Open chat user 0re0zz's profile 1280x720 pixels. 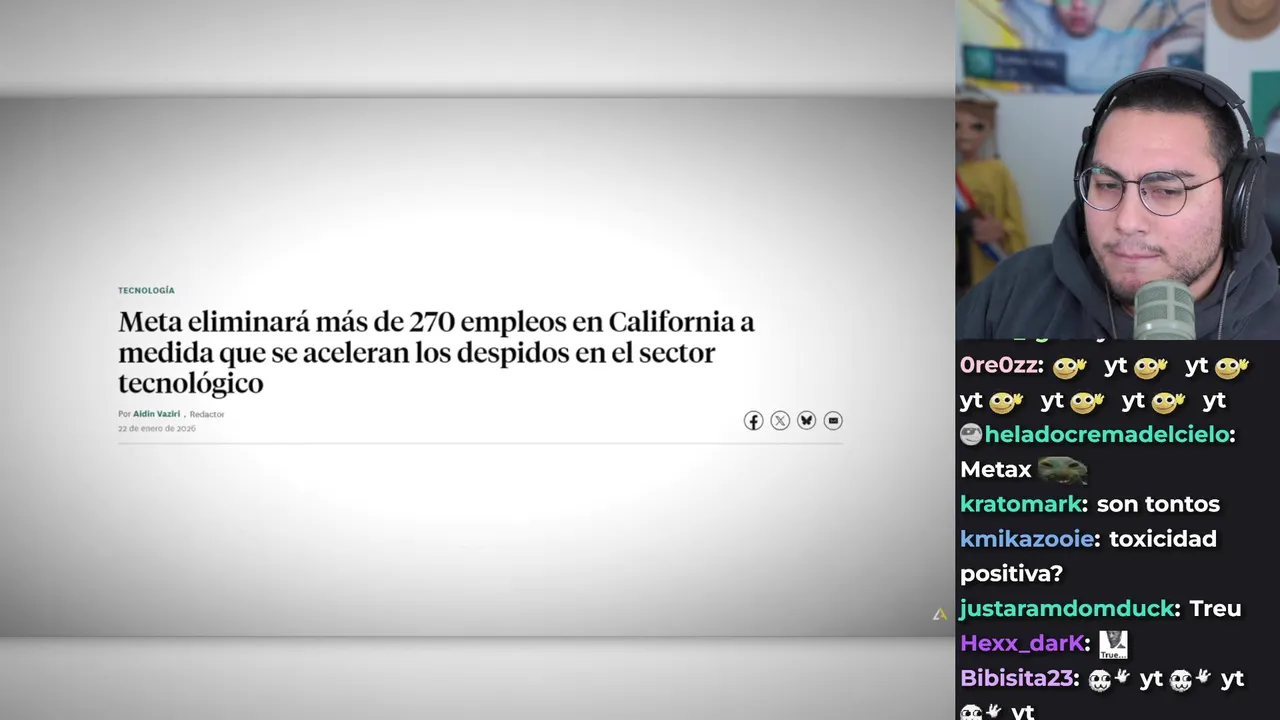coord(997,366)
